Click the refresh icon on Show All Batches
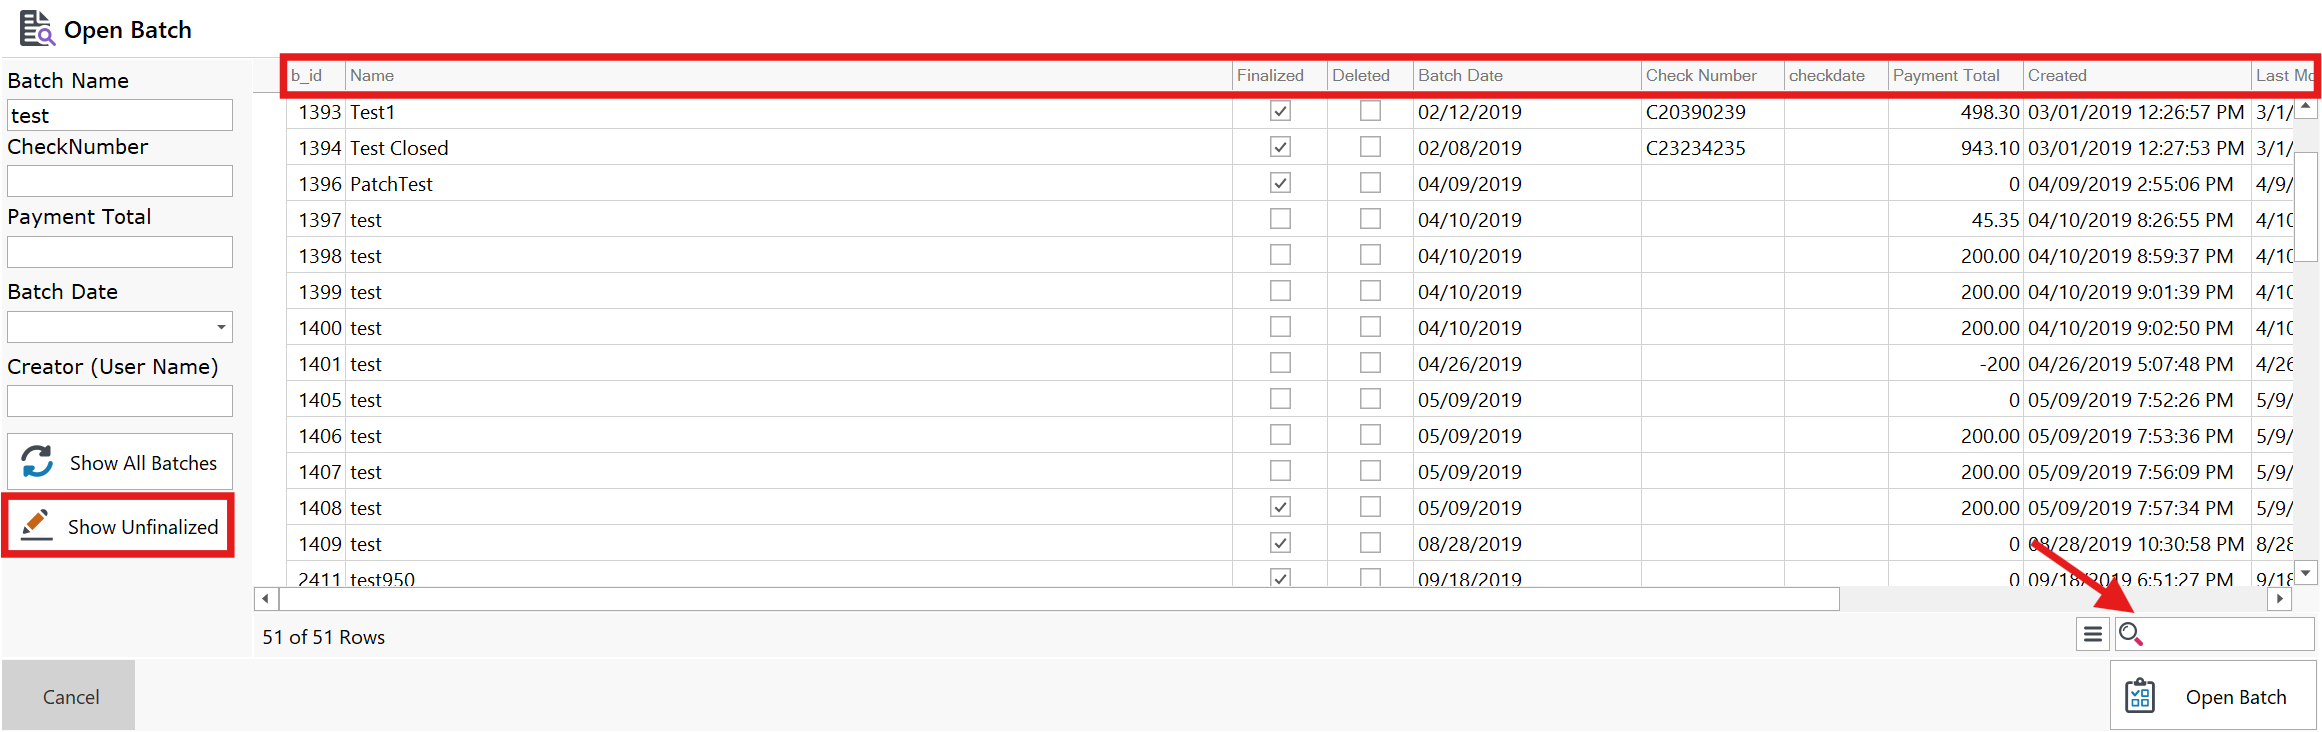Image resolution: width=2322 pixels, height=732 pixels. pyautogui.click(x=38, y=462)
